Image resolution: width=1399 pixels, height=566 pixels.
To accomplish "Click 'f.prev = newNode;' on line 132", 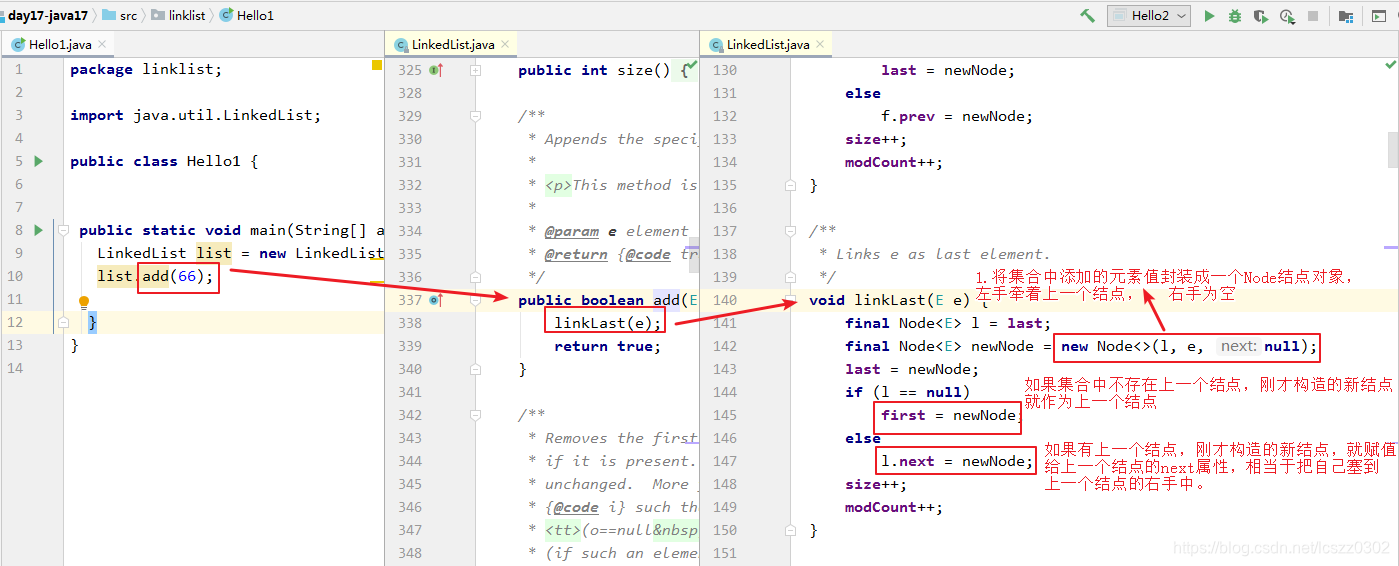I will pos(957,116).
